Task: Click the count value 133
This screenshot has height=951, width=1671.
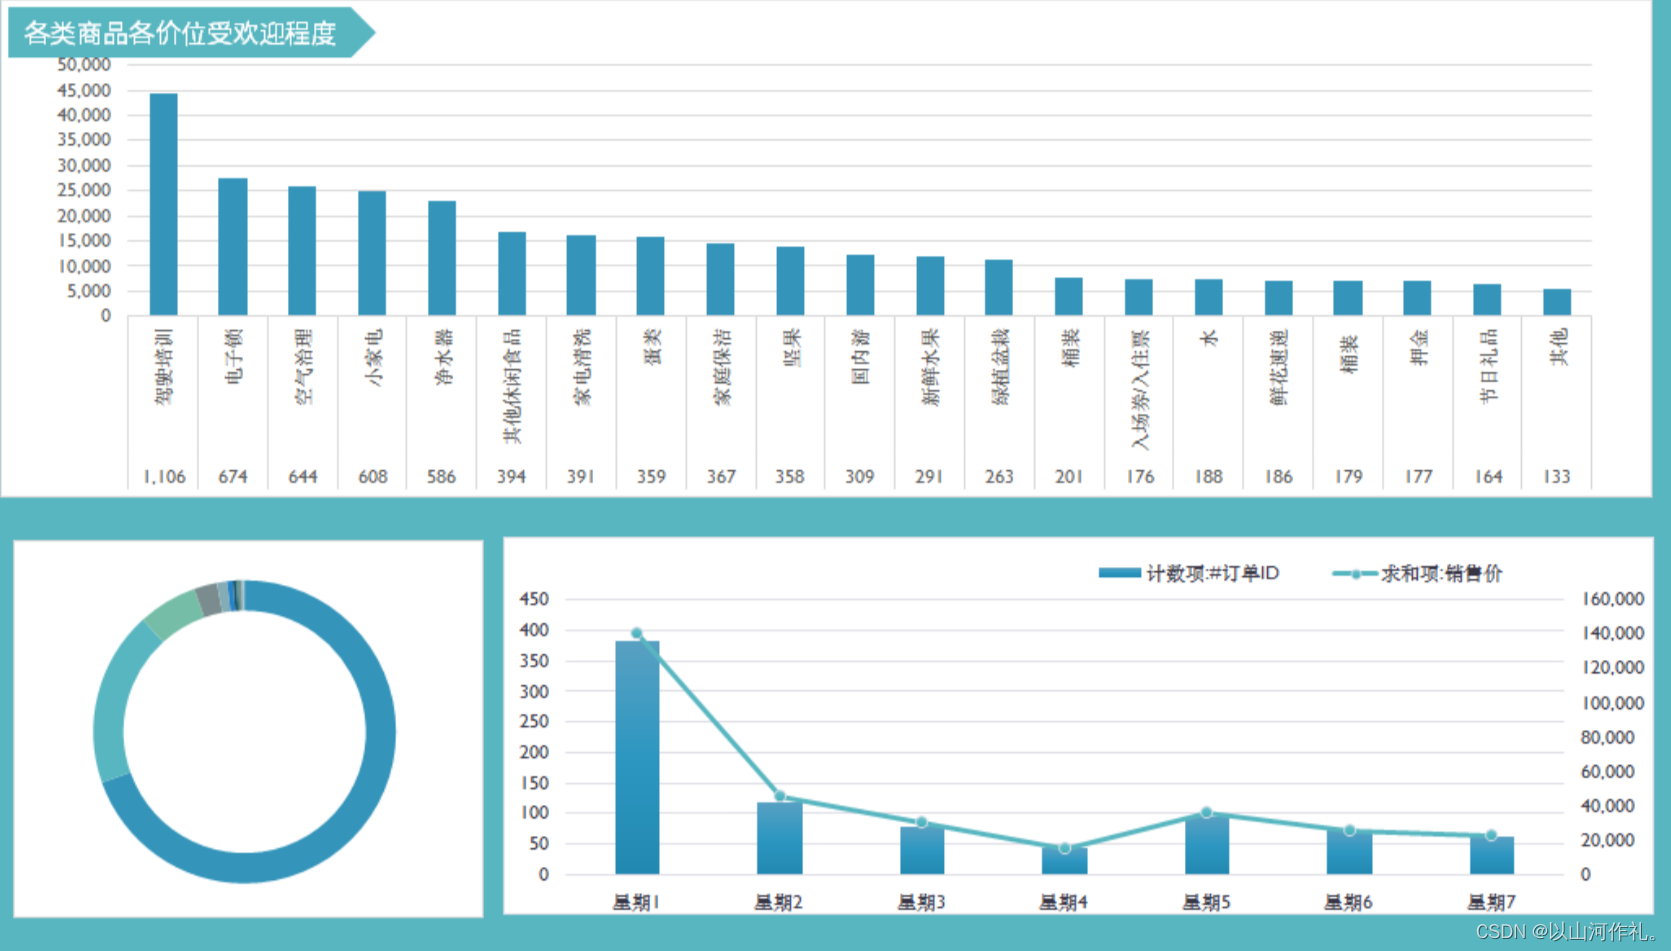Action: click(1557, 477)
